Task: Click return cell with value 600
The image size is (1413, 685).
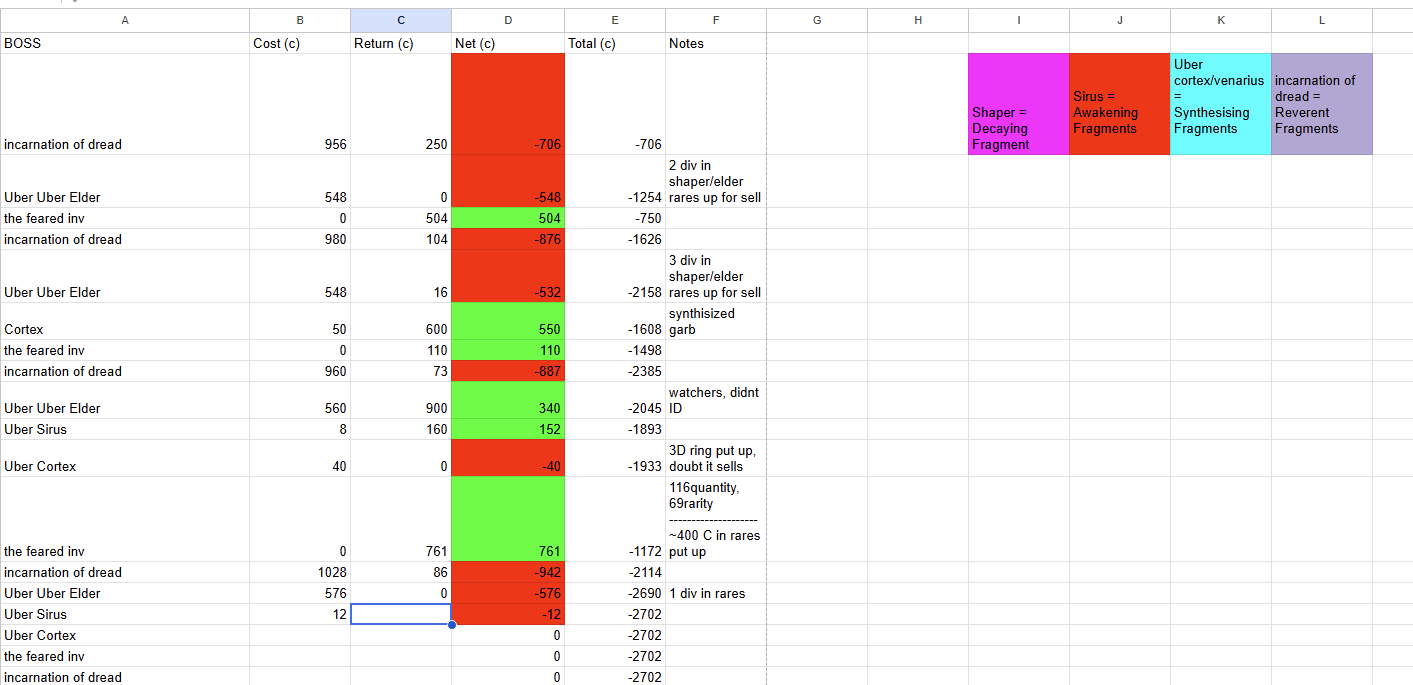Action: 401,321
